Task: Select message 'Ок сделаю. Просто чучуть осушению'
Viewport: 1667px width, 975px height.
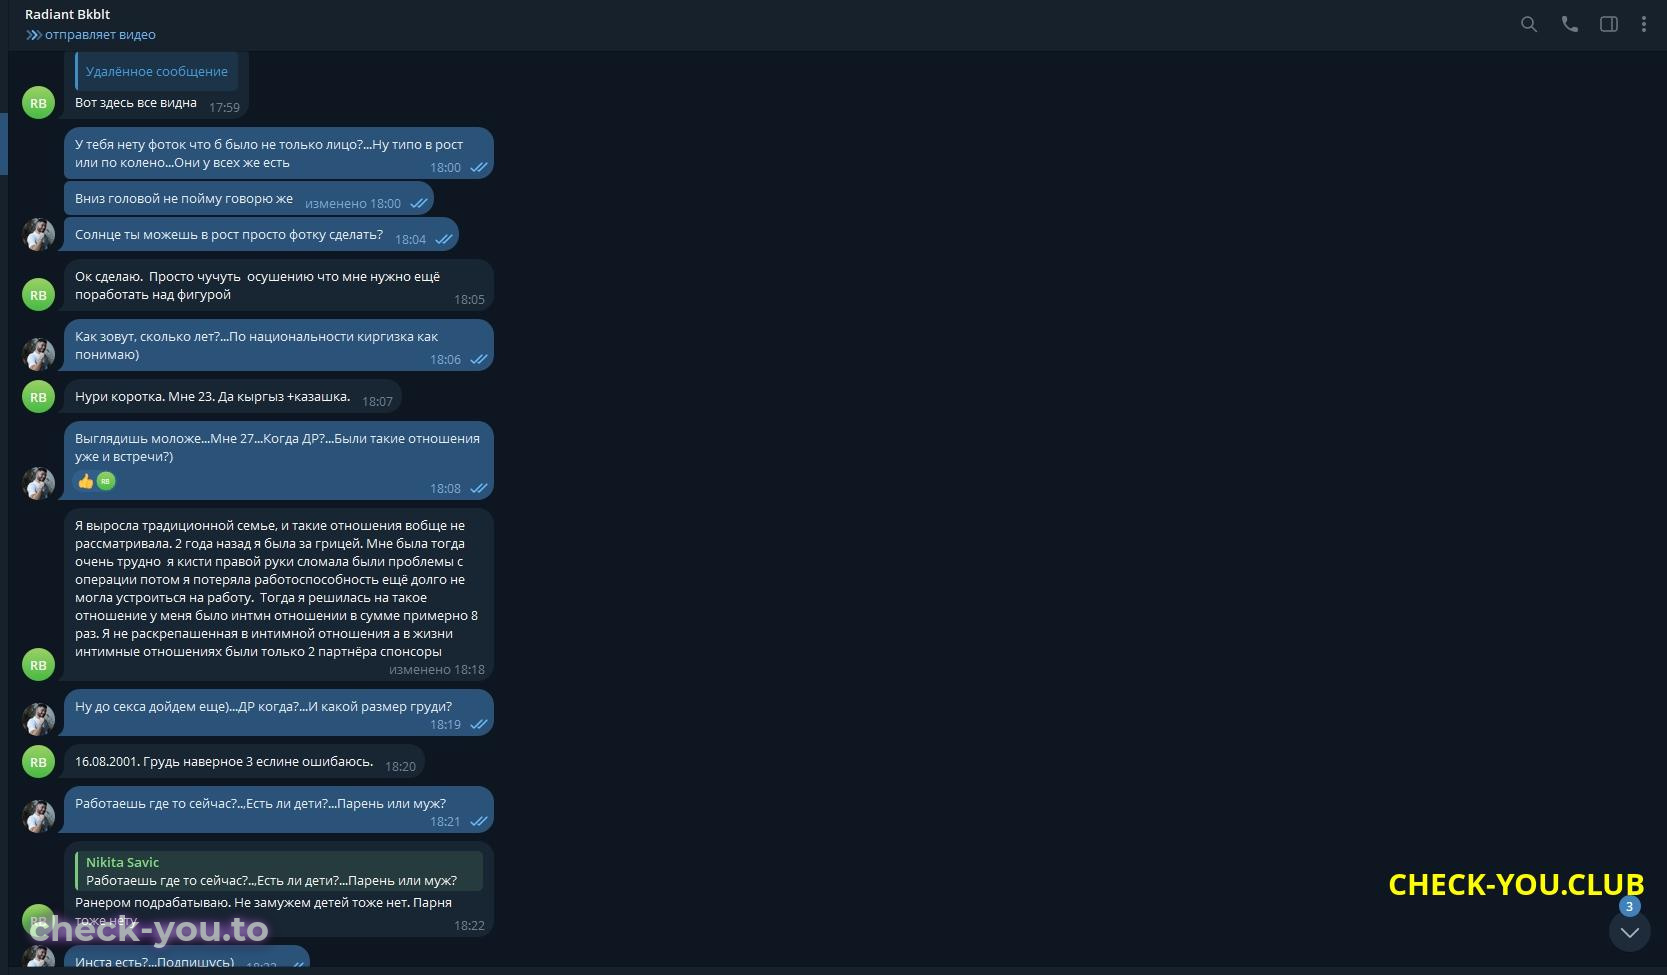Action: 279,286
